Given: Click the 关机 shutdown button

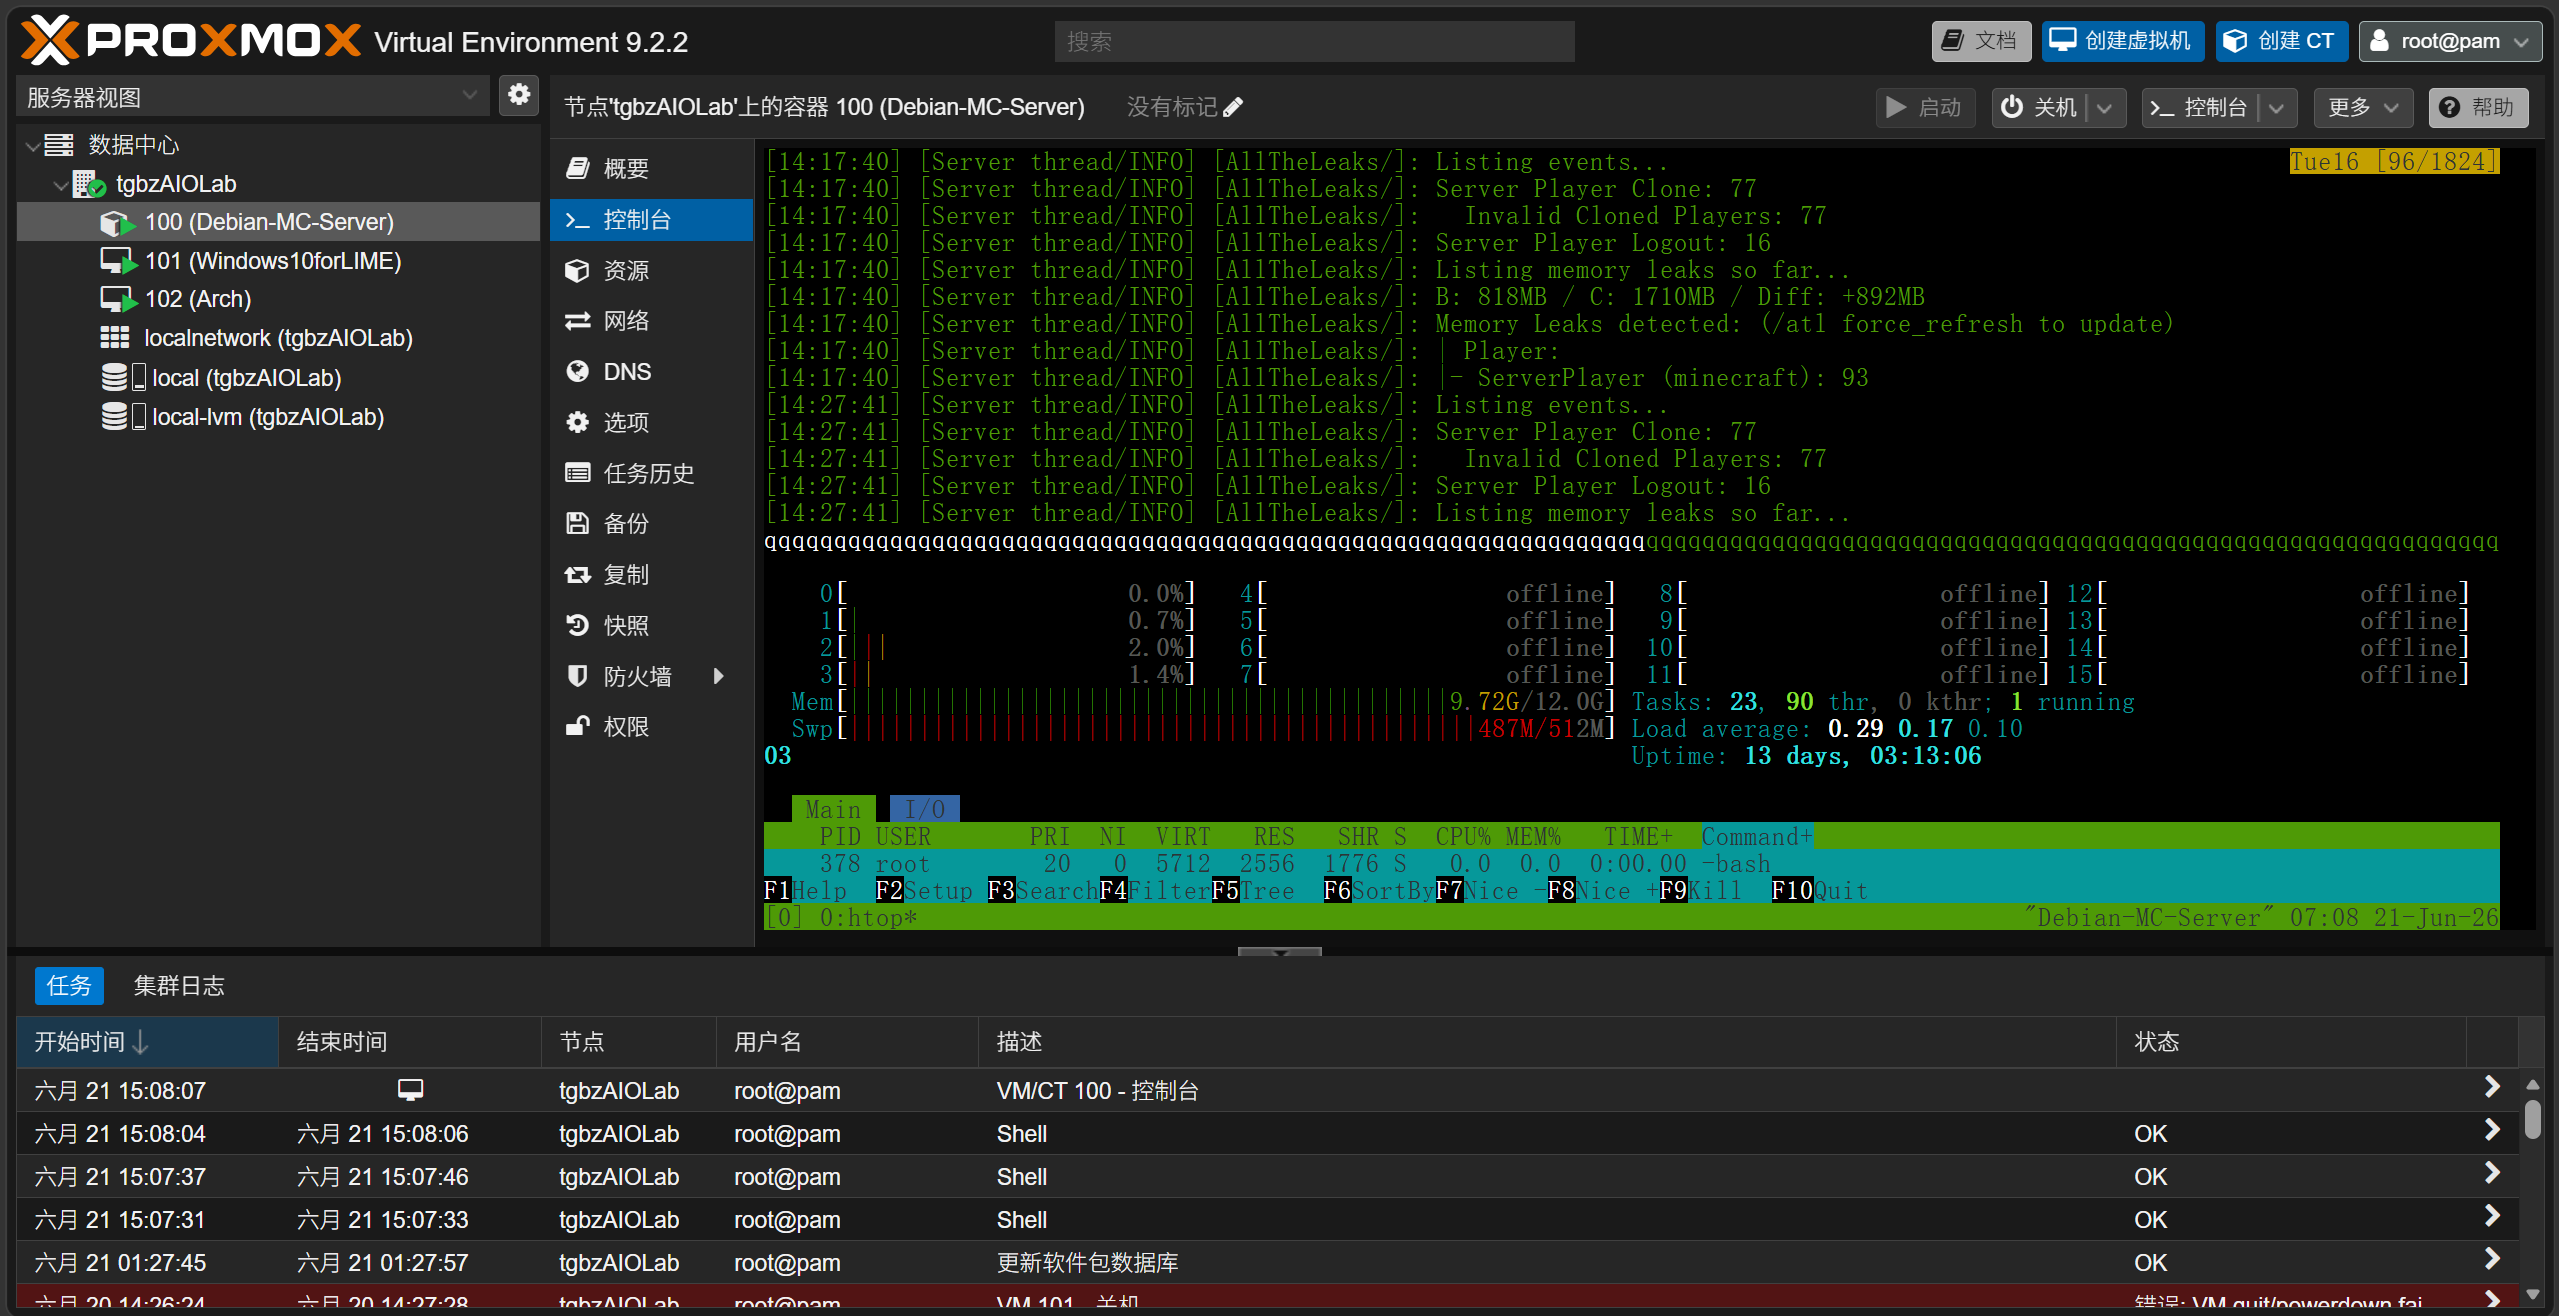Looking at the screenshot, I should pyautogui.click(x=2040, y=108).
